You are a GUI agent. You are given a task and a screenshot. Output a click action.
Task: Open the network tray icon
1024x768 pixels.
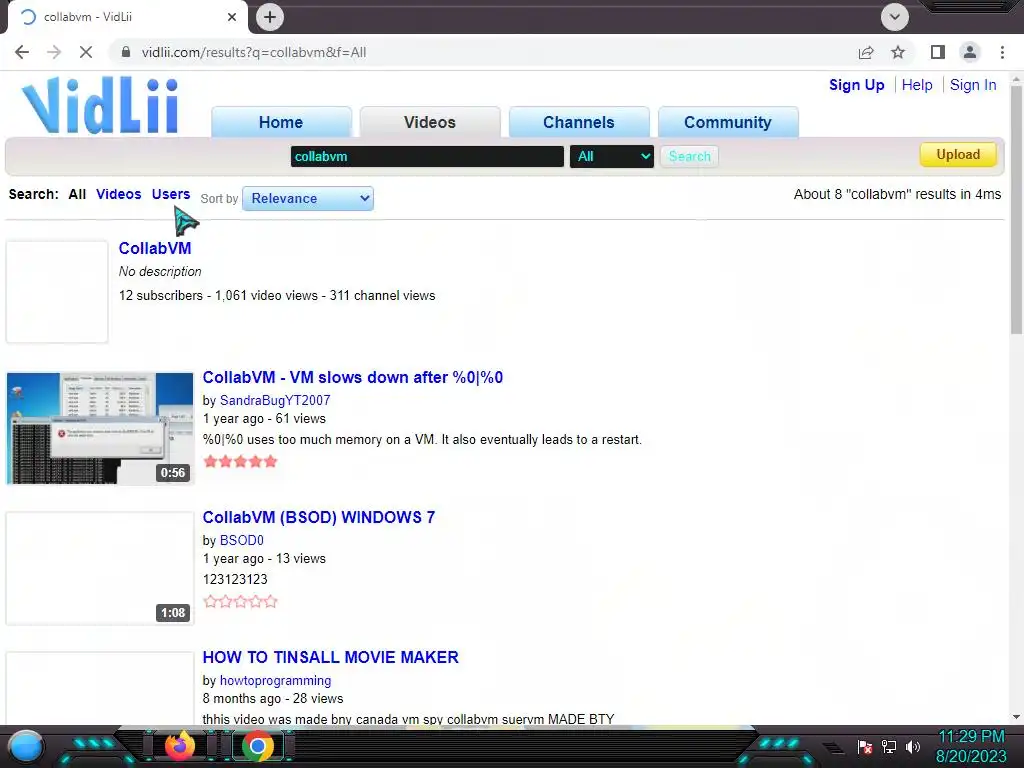point(888,746)
